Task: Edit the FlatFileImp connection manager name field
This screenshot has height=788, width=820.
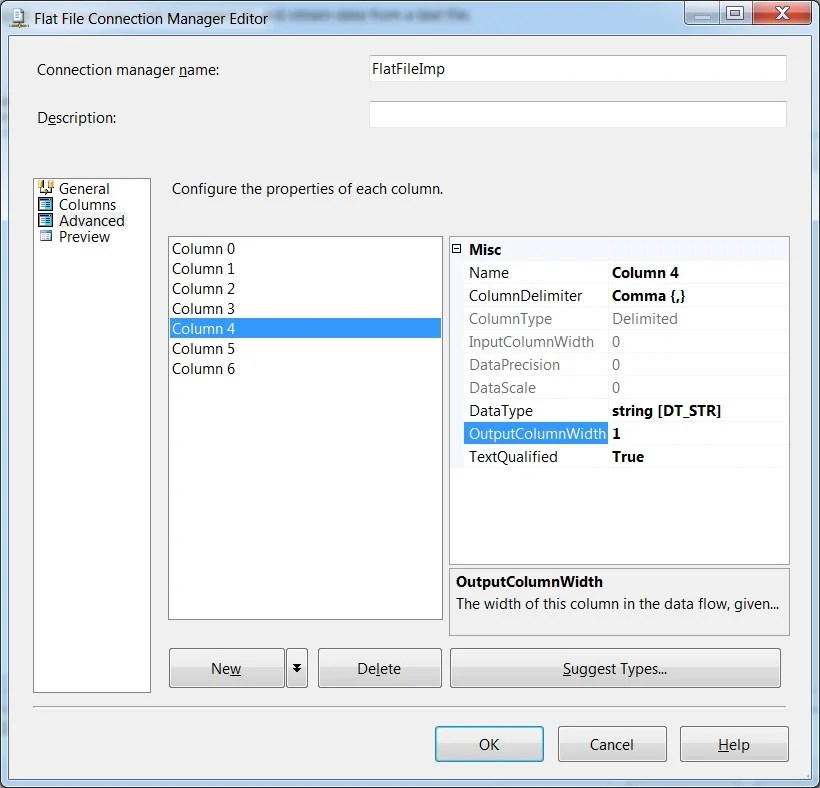Action: [x=577, y=68]
